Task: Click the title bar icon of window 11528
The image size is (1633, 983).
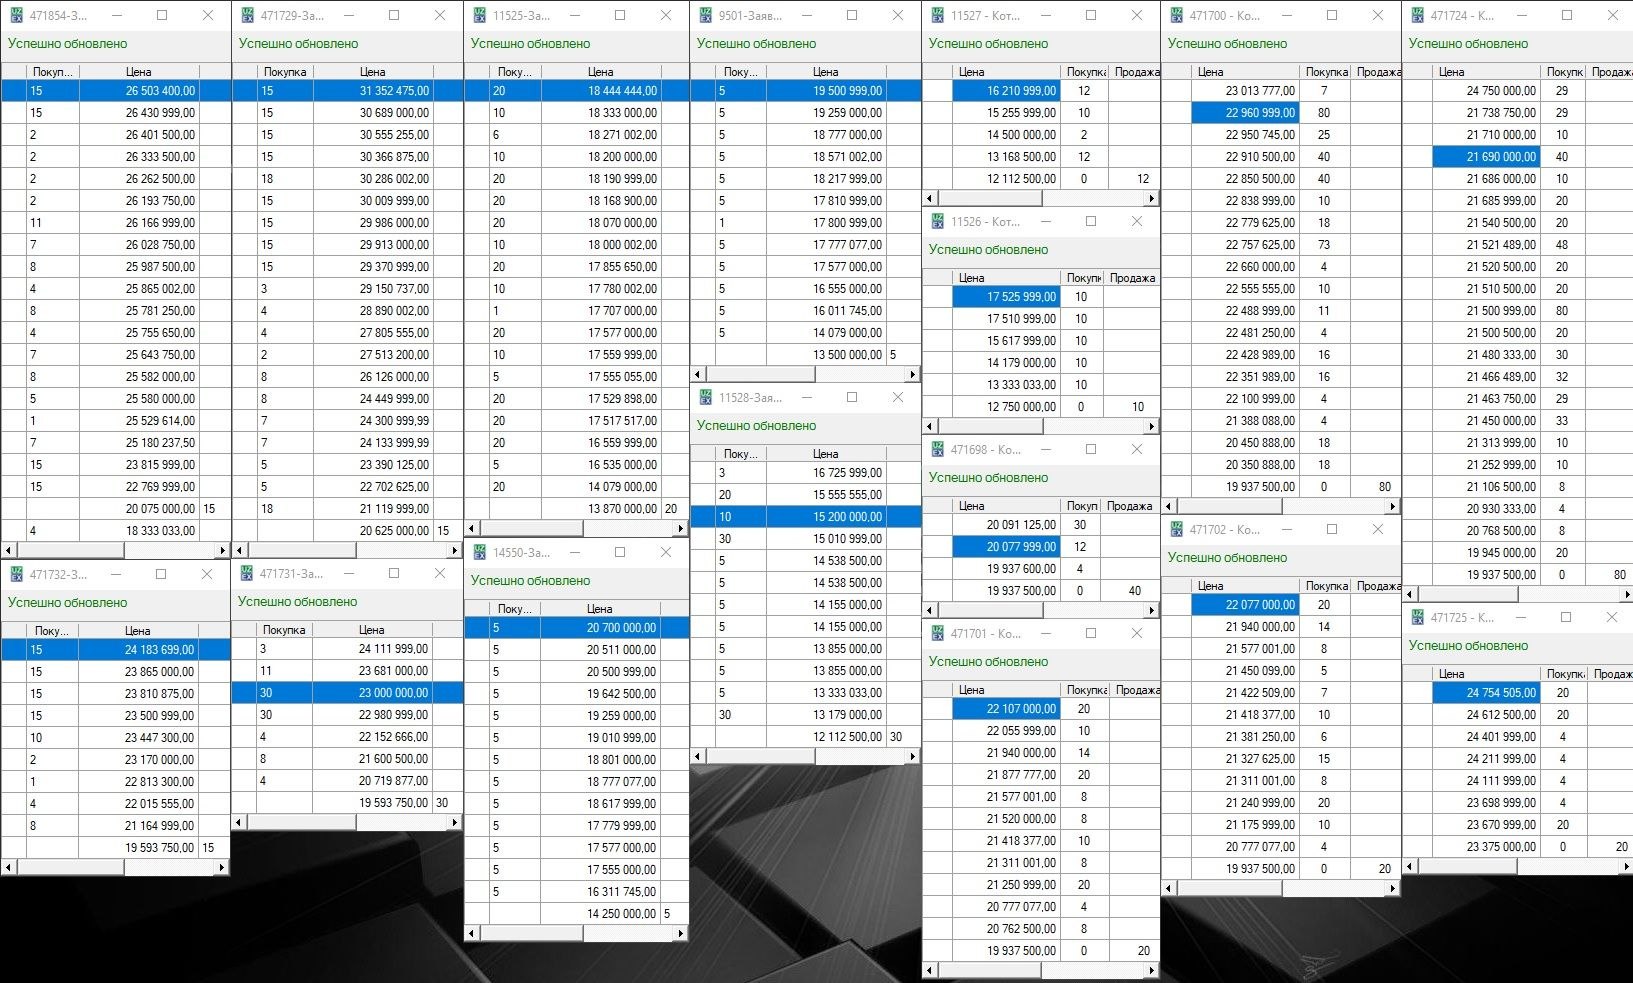Action: (705, 398)
